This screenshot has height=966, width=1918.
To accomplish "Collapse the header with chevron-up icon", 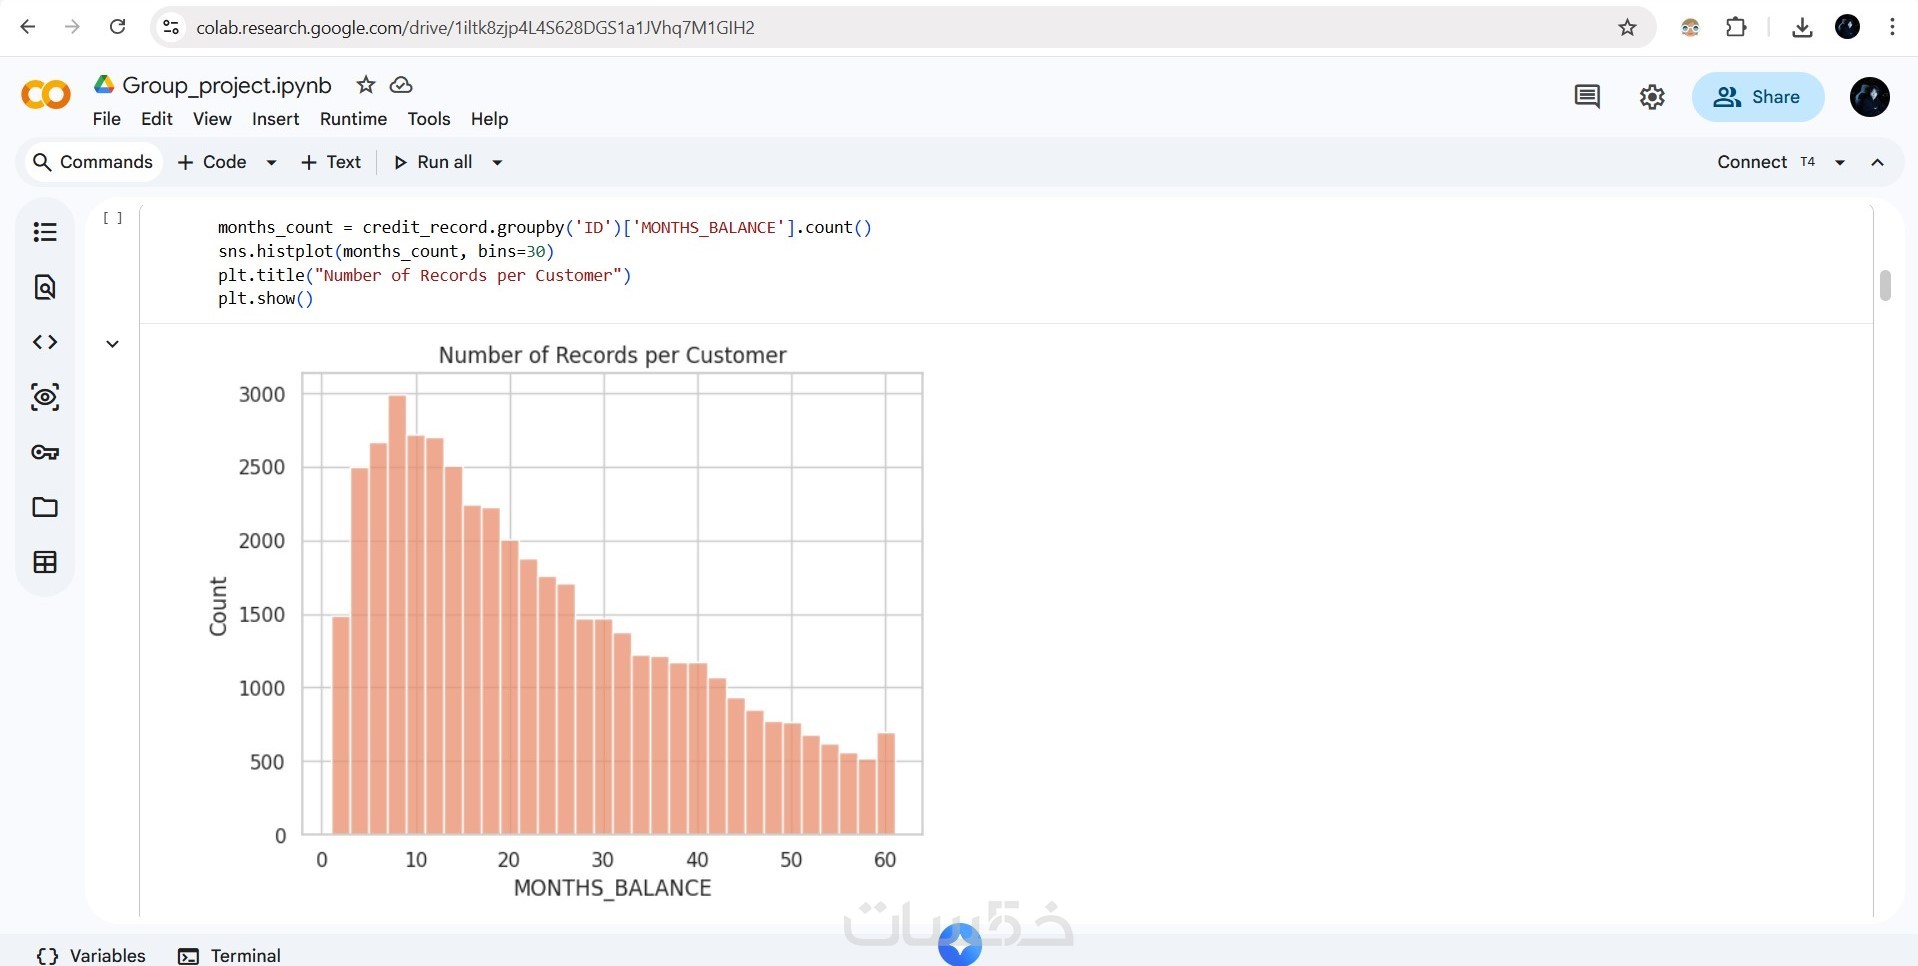I will coord(1878,163).
